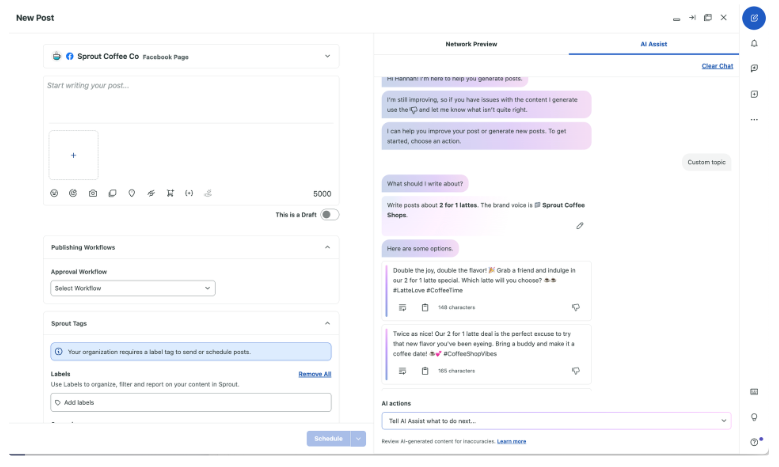779x467 pixels.
Task: Click the Clear Chat link
Action: 717,66
